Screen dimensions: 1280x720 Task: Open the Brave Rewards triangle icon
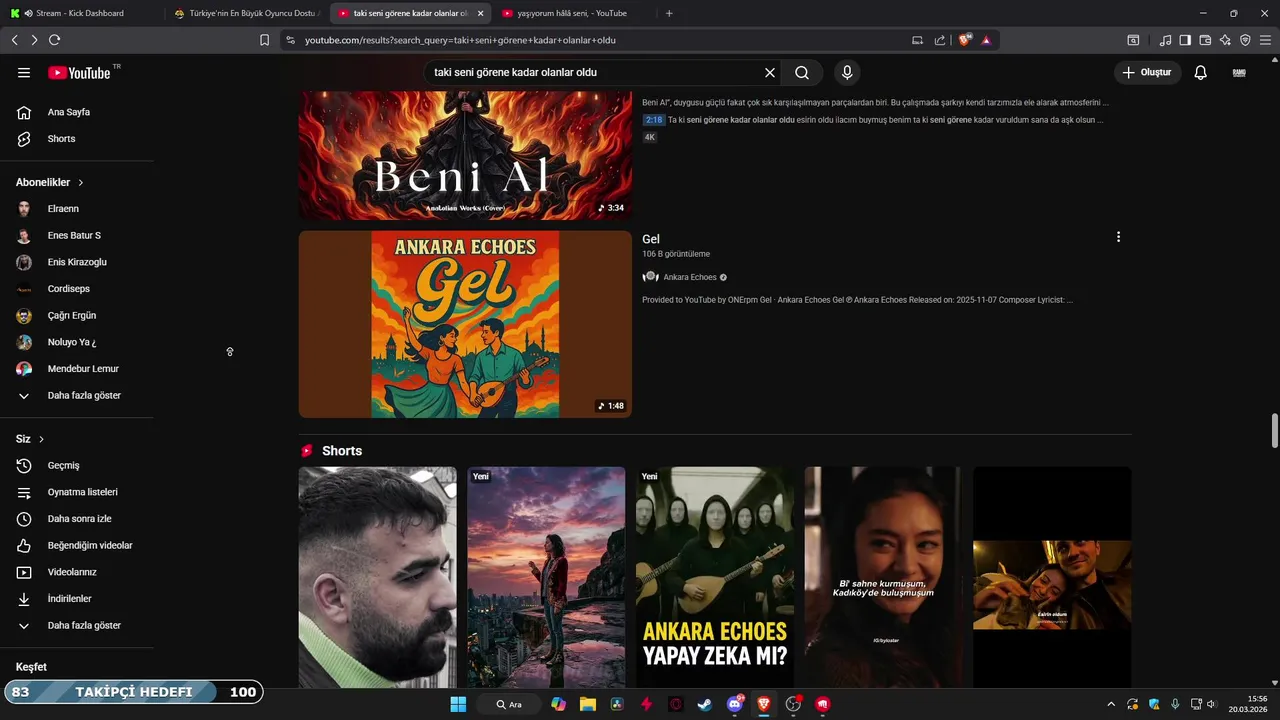click(986, 40)
